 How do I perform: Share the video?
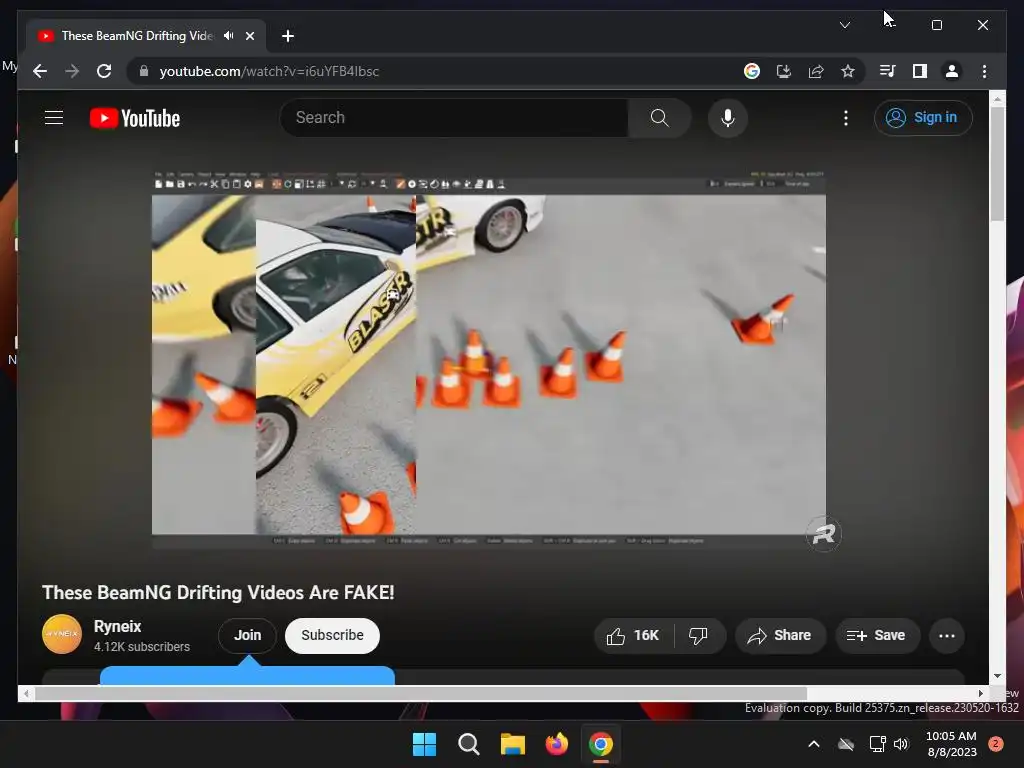click(780, 635)
